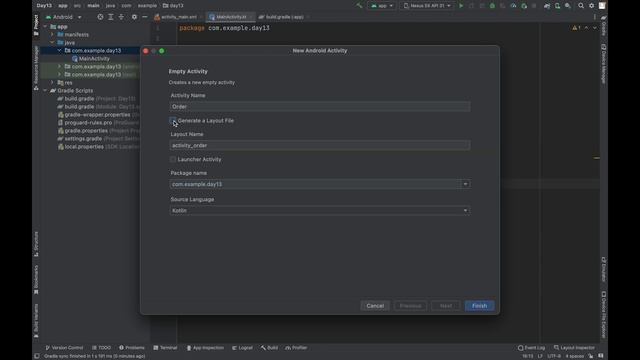Open Event Log in bottom bar
Viewport: 640px width, 360px height.
point(531,348)
